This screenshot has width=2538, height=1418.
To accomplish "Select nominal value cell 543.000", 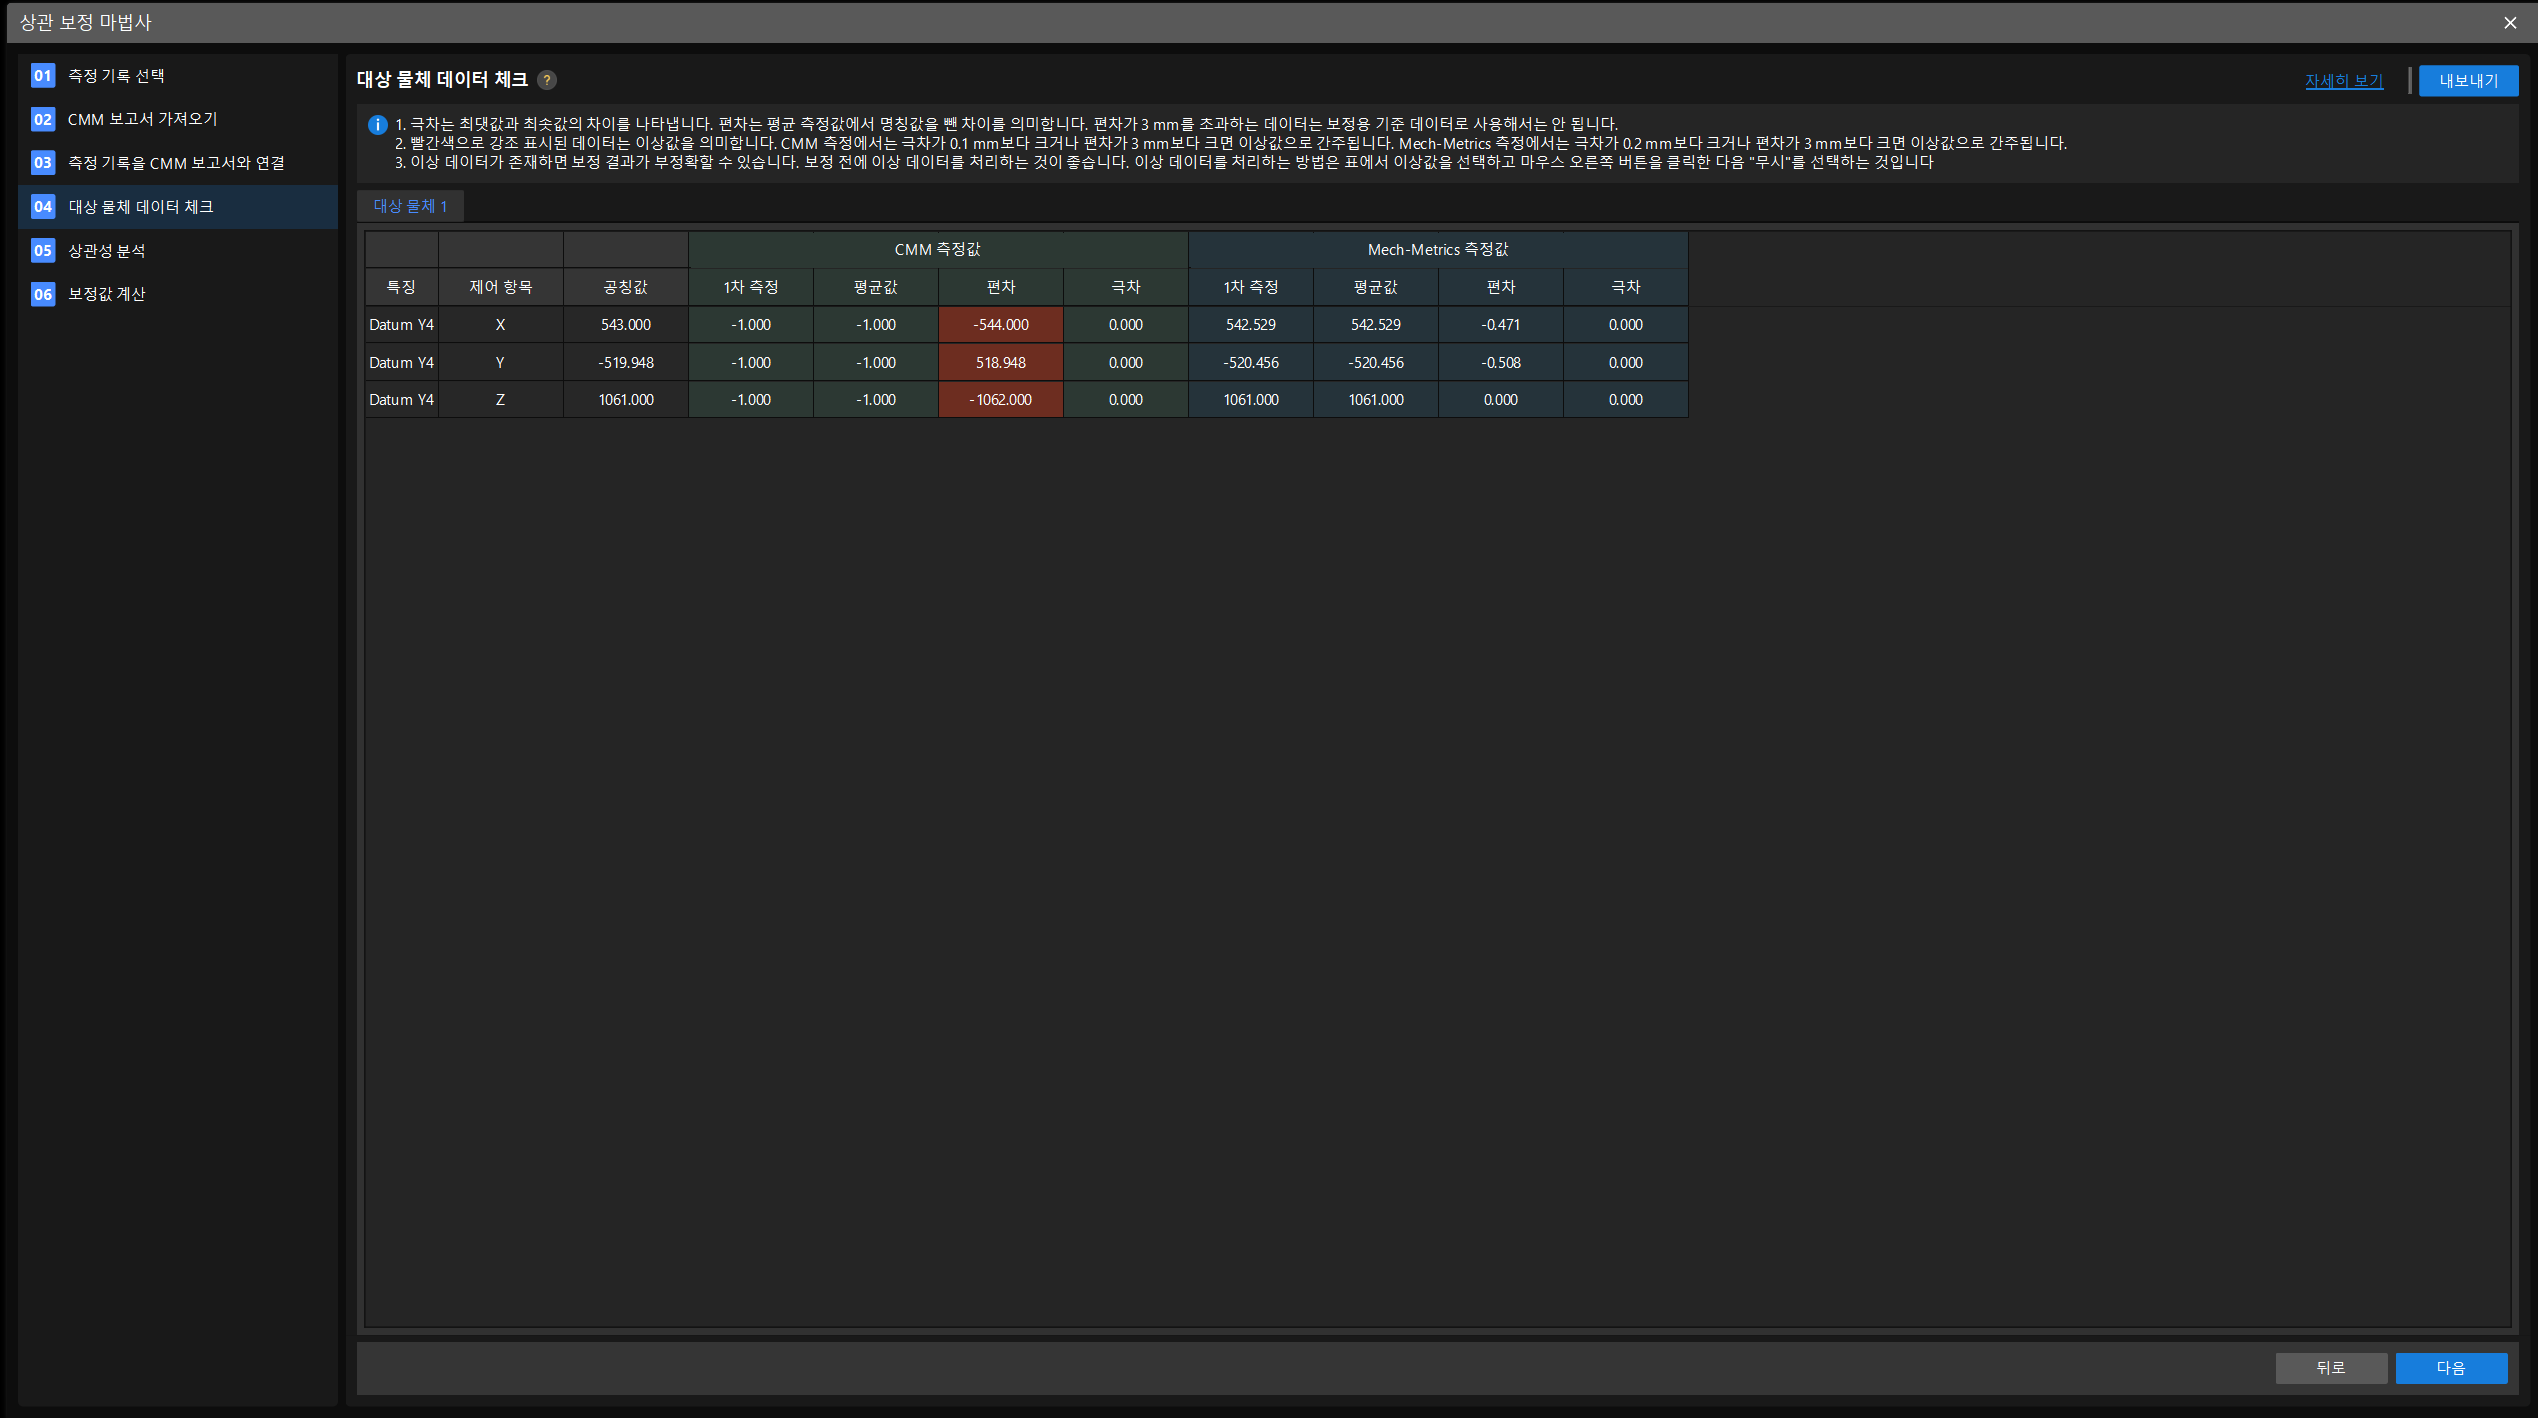I will [626, 325].
